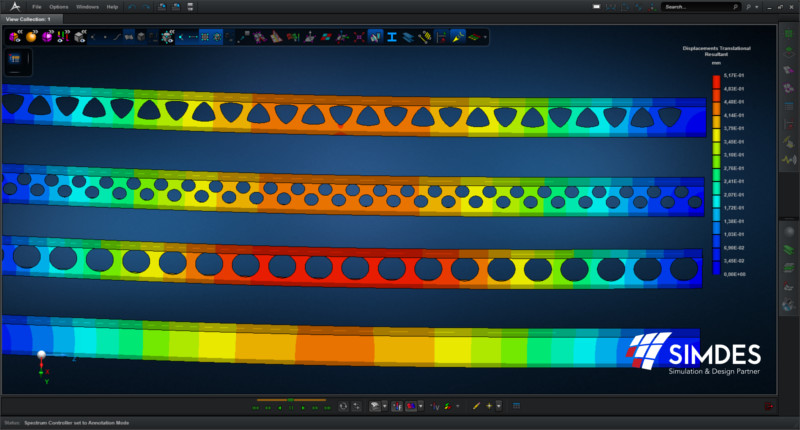Open the Windows menu
The image size is (800, 430).
(x=87, y=7)
